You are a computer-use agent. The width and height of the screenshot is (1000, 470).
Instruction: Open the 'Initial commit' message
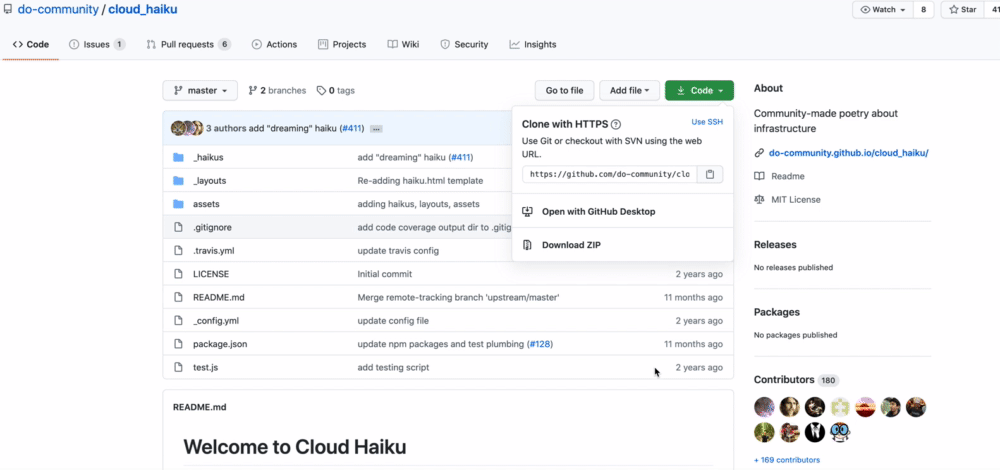pos(385,274)
